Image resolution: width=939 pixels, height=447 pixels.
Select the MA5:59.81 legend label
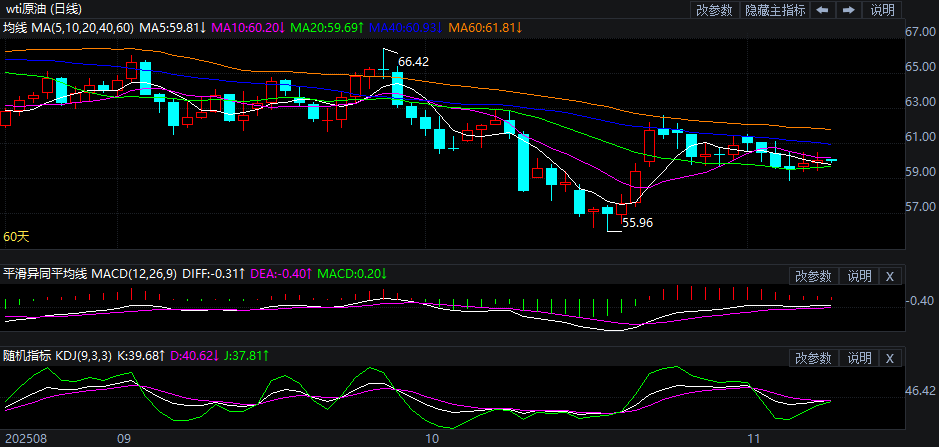[172, 27]
